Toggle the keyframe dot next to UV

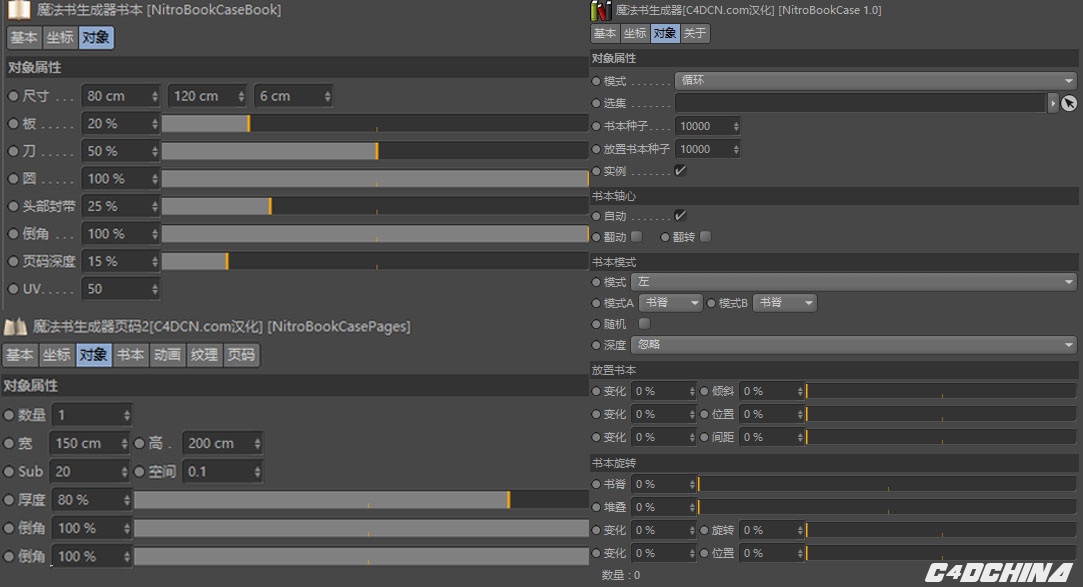tap(13, 289)
